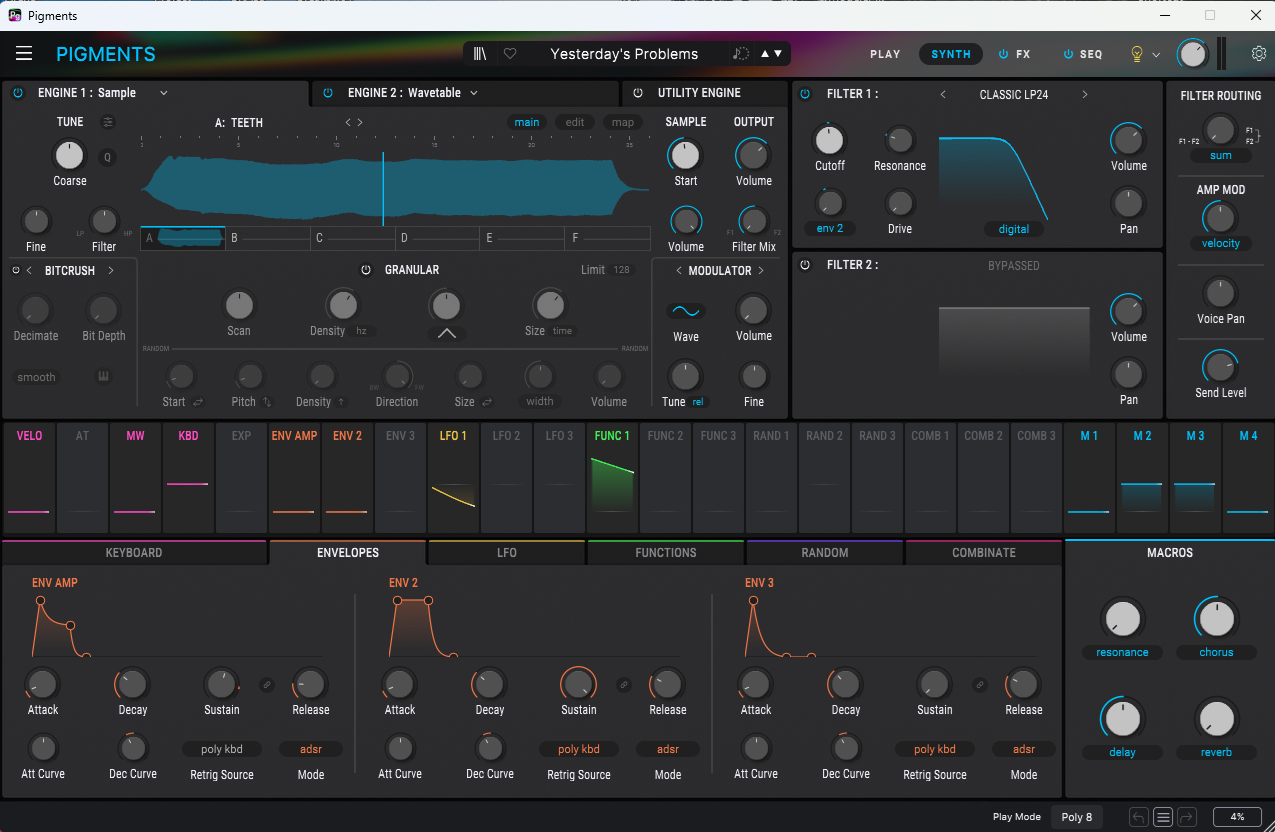Image resolution: width=1275 pixels, height=832 pixels.
Task: Go to next modulator with right chevron
Action: click(x=761, y=270)
